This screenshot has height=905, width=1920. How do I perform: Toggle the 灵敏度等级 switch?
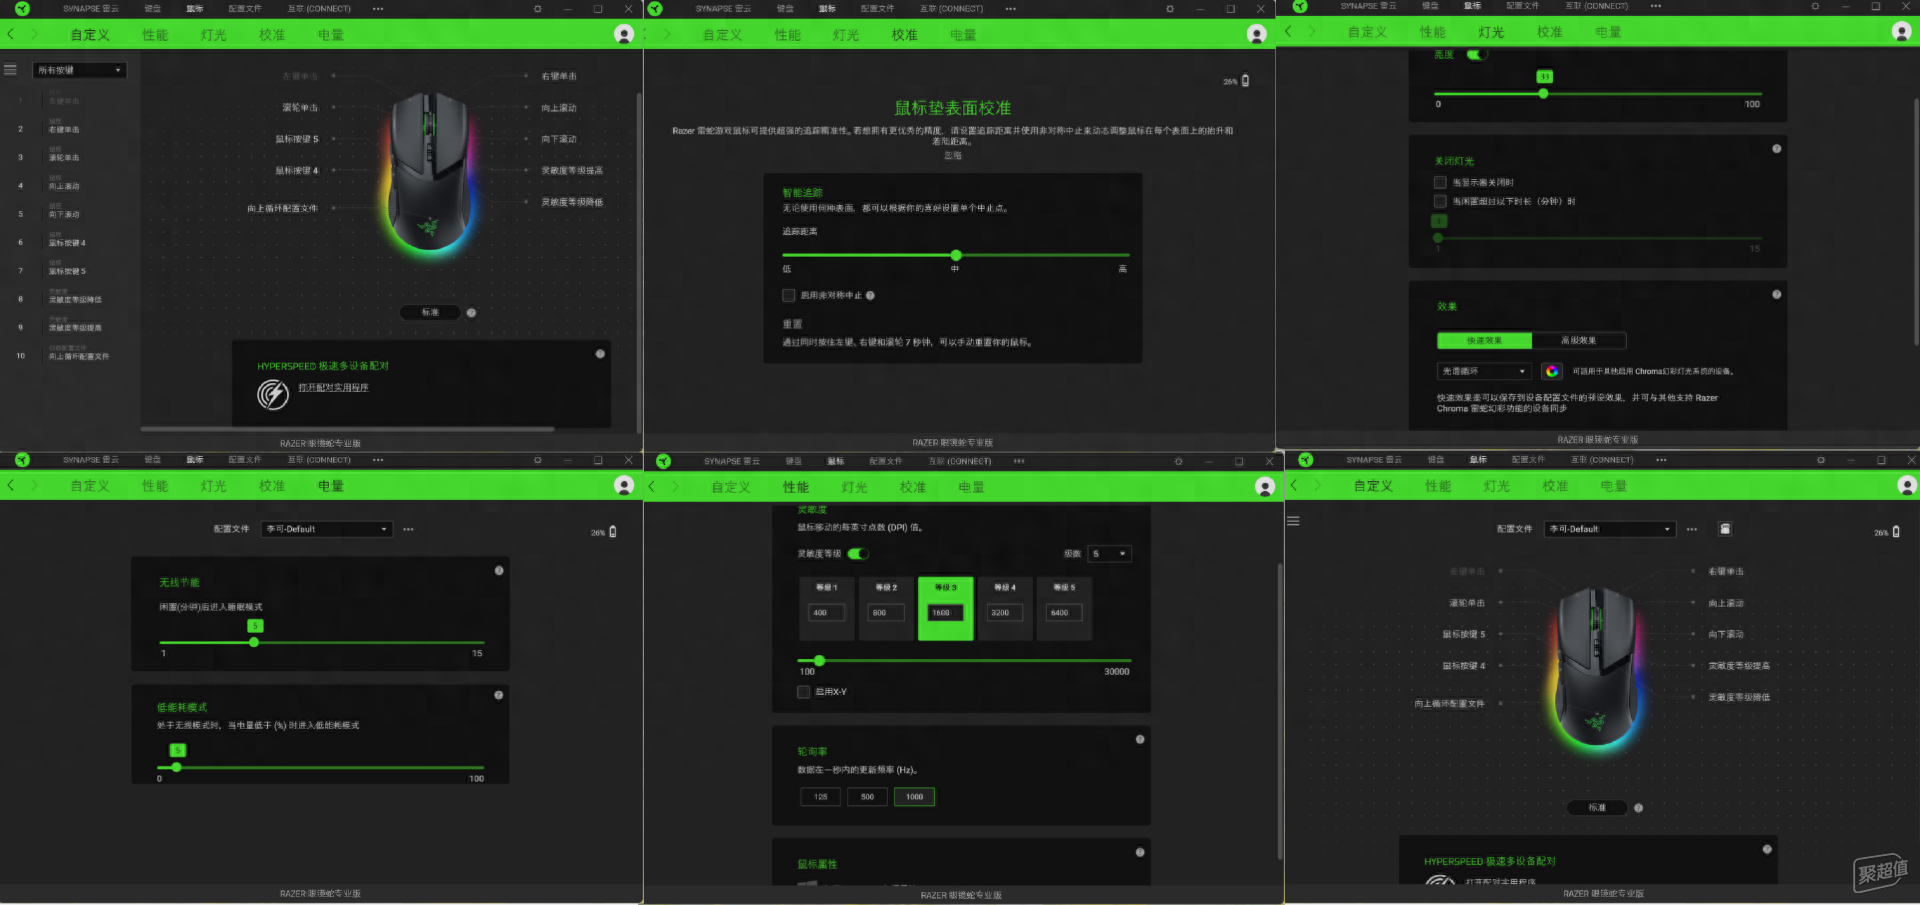858,554
